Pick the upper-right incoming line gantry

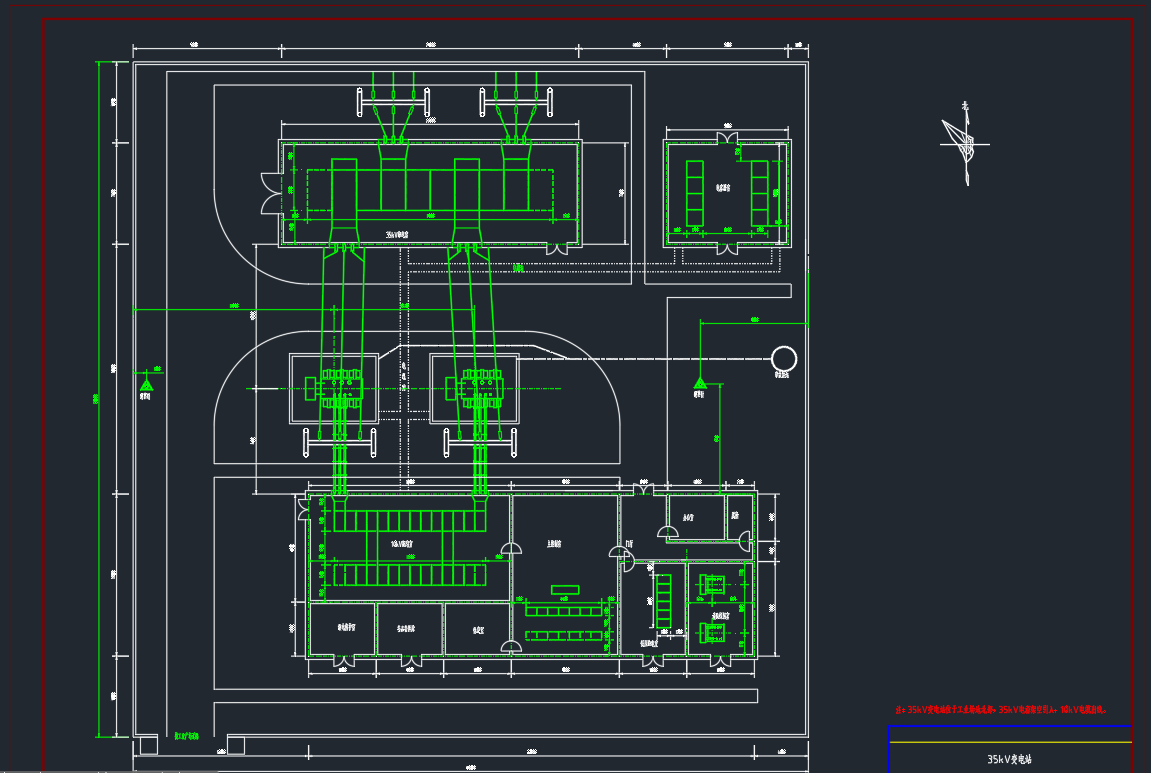pyautogui.click(x=517, y=102)
